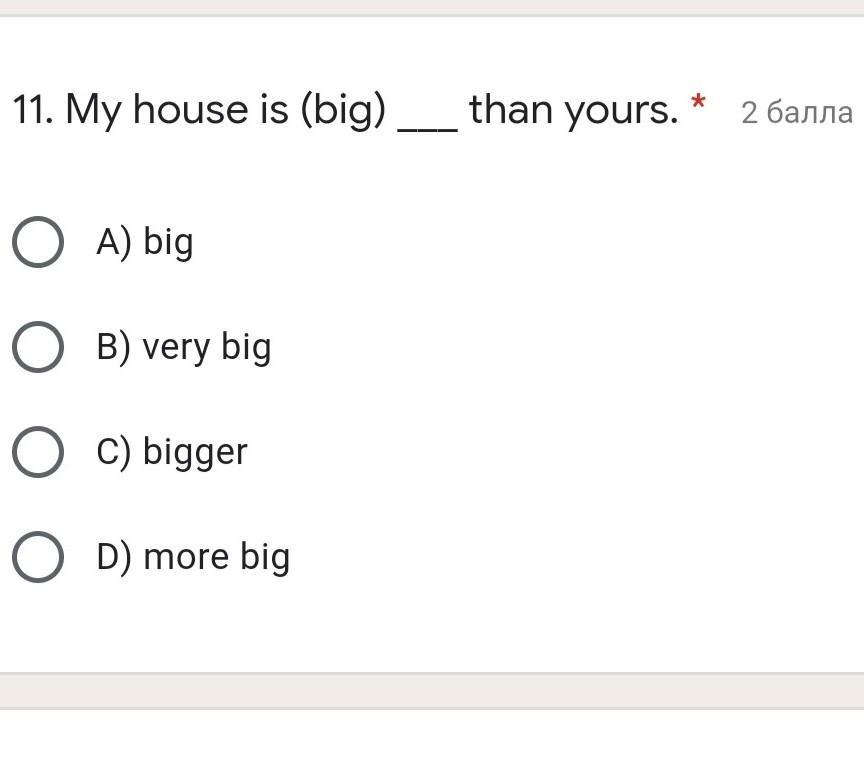Click the question number '11.'
The height and width of the screenshot is (760, 864).
[33, 109]
